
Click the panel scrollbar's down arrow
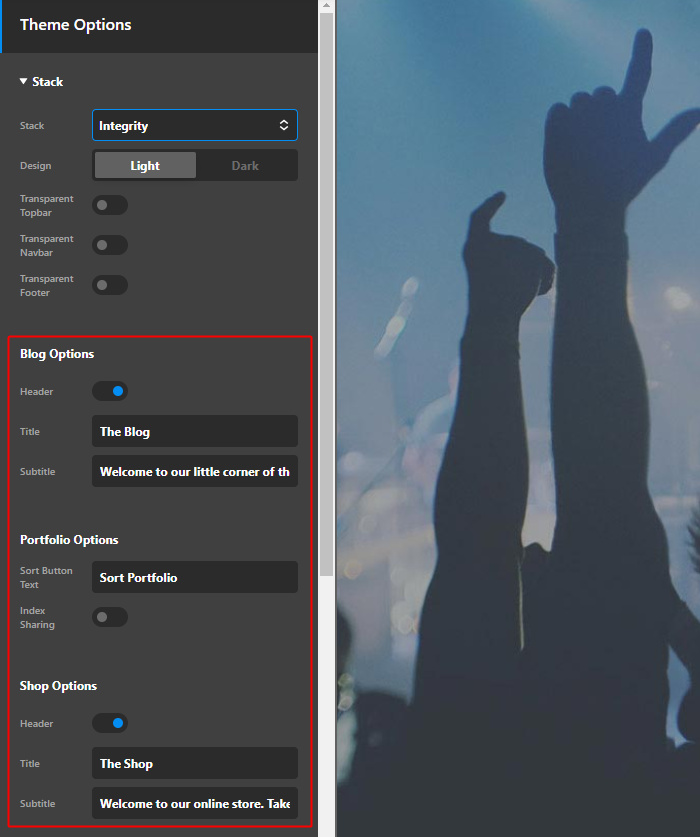click(326, 829)
